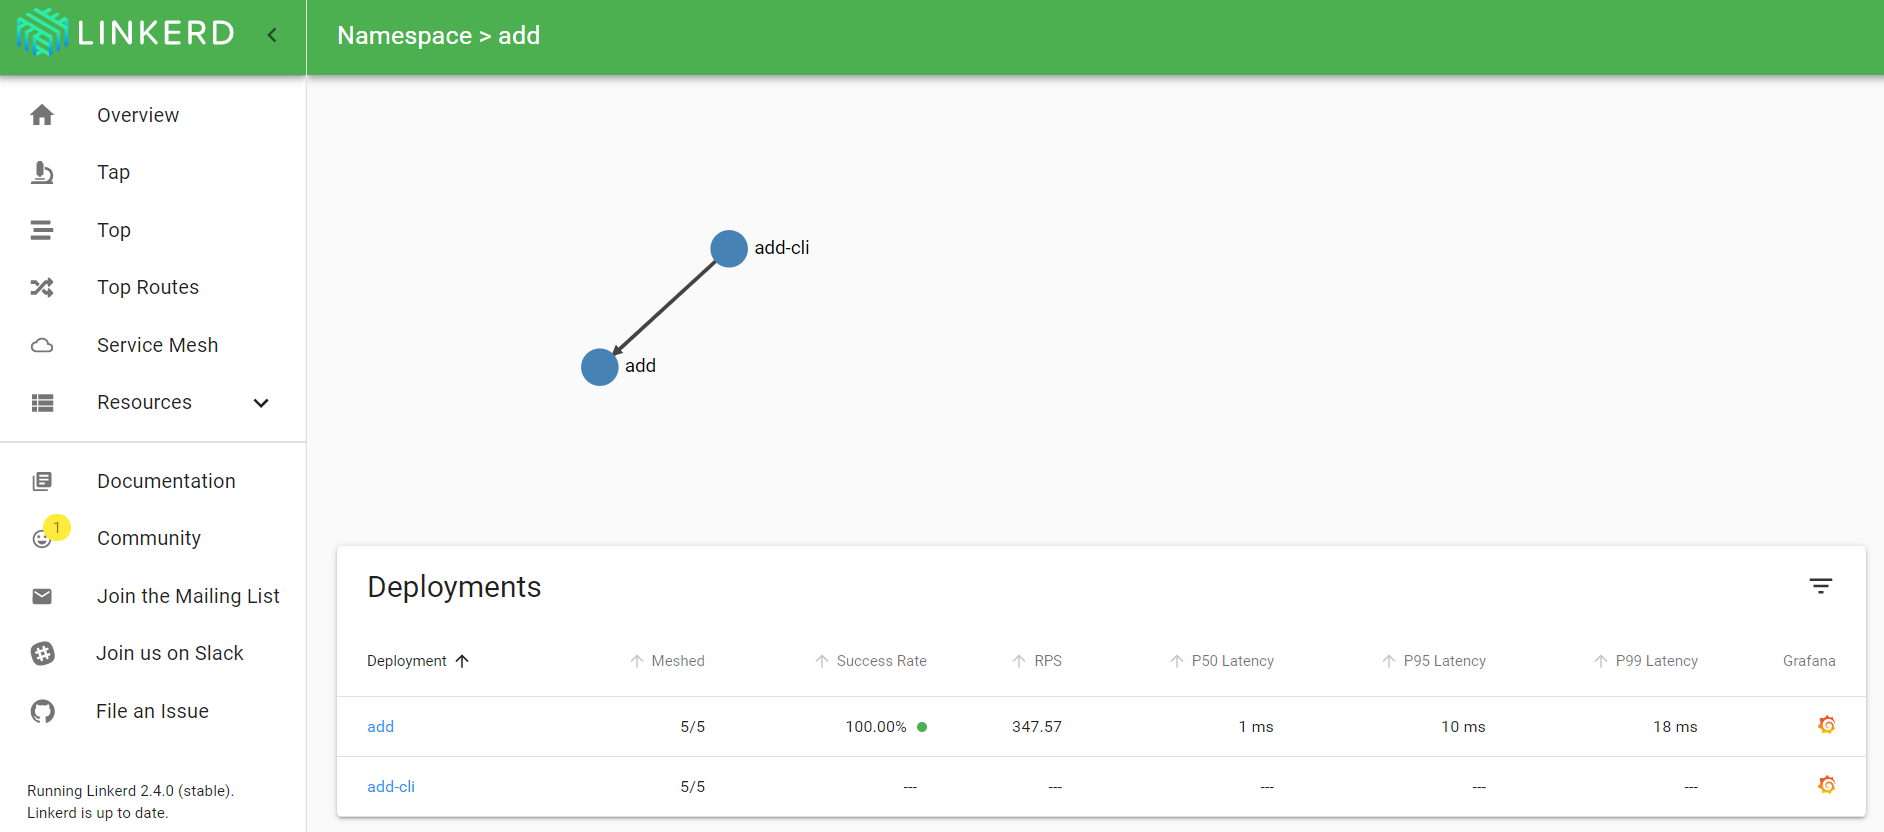Expand the Resources dropdown arrow
Image resolution: width=1884 pixels, height=832 pixels.
coord(261,403)
